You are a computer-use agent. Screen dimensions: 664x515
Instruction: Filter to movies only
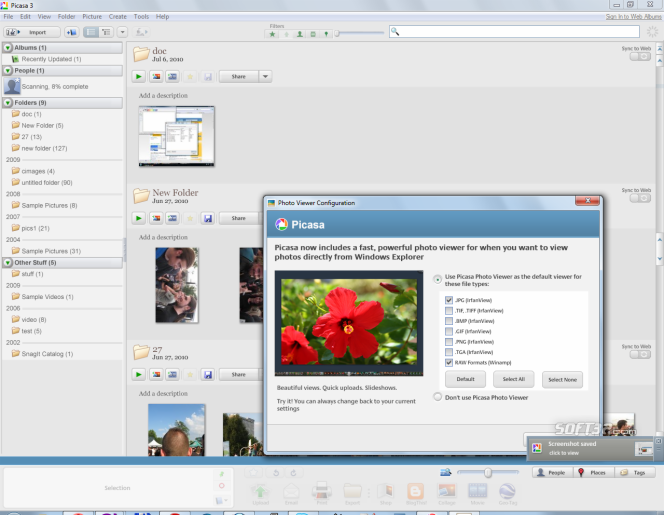313,34
